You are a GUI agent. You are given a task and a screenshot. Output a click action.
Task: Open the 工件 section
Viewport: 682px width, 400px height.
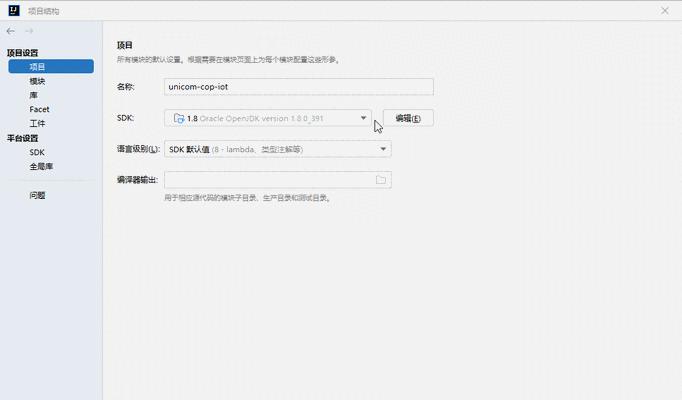point(37,123)
